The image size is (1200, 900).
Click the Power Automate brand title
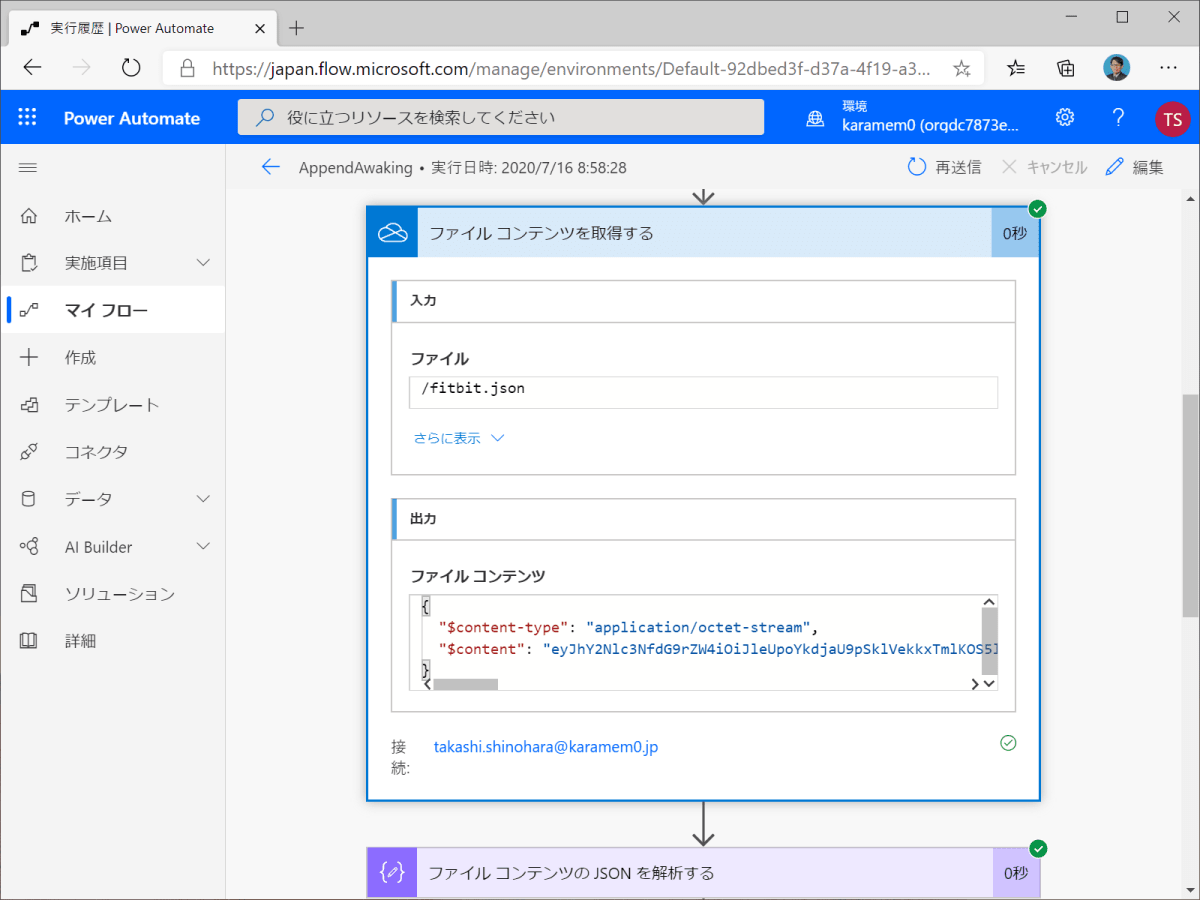tap(132, 118)
